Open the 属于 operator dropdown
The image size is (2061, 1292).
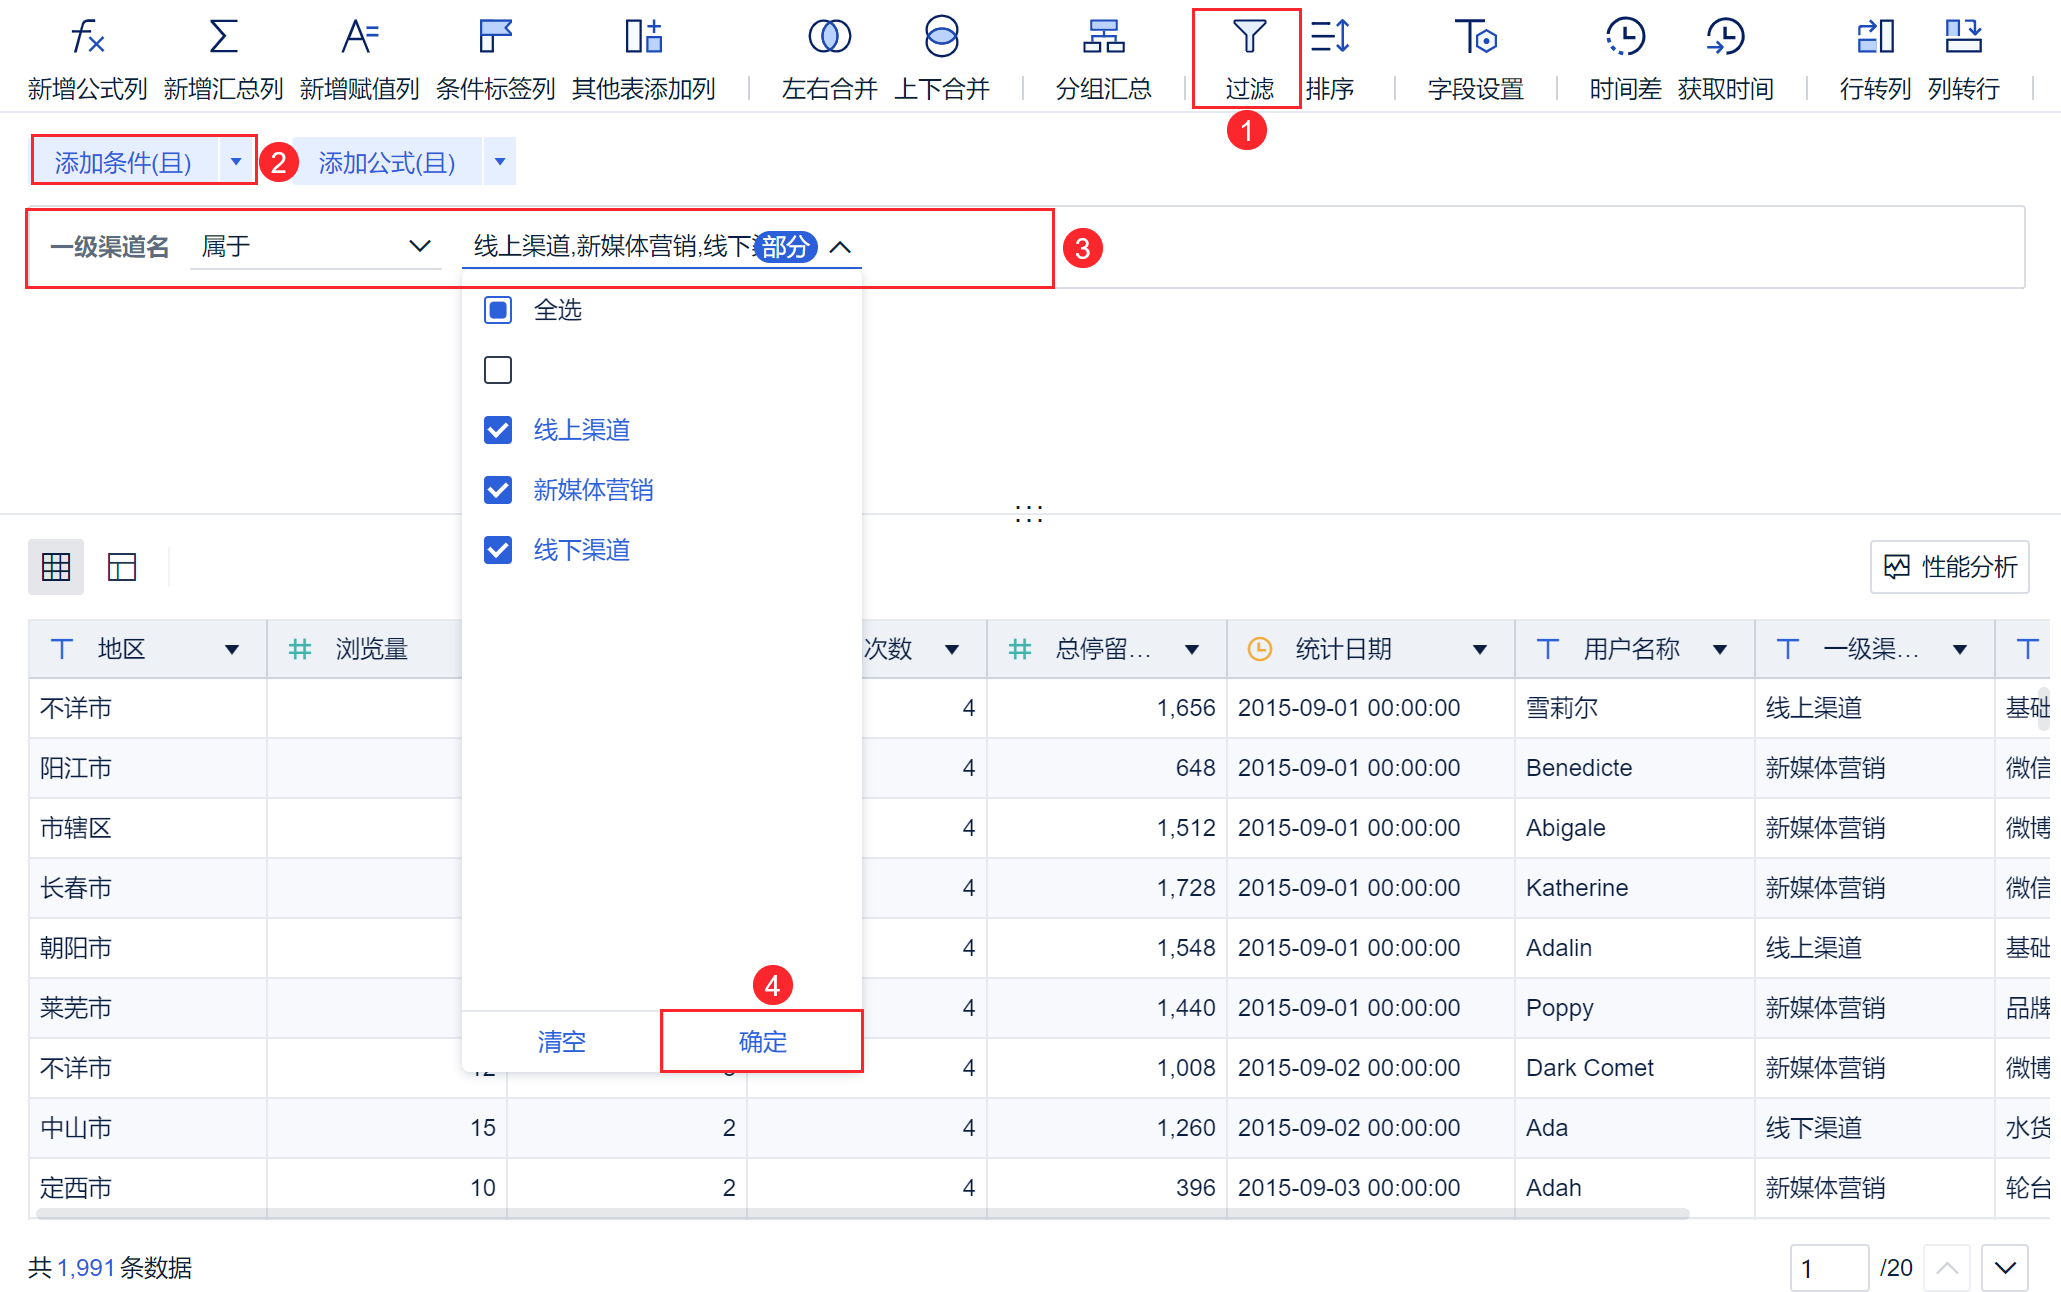315,246
